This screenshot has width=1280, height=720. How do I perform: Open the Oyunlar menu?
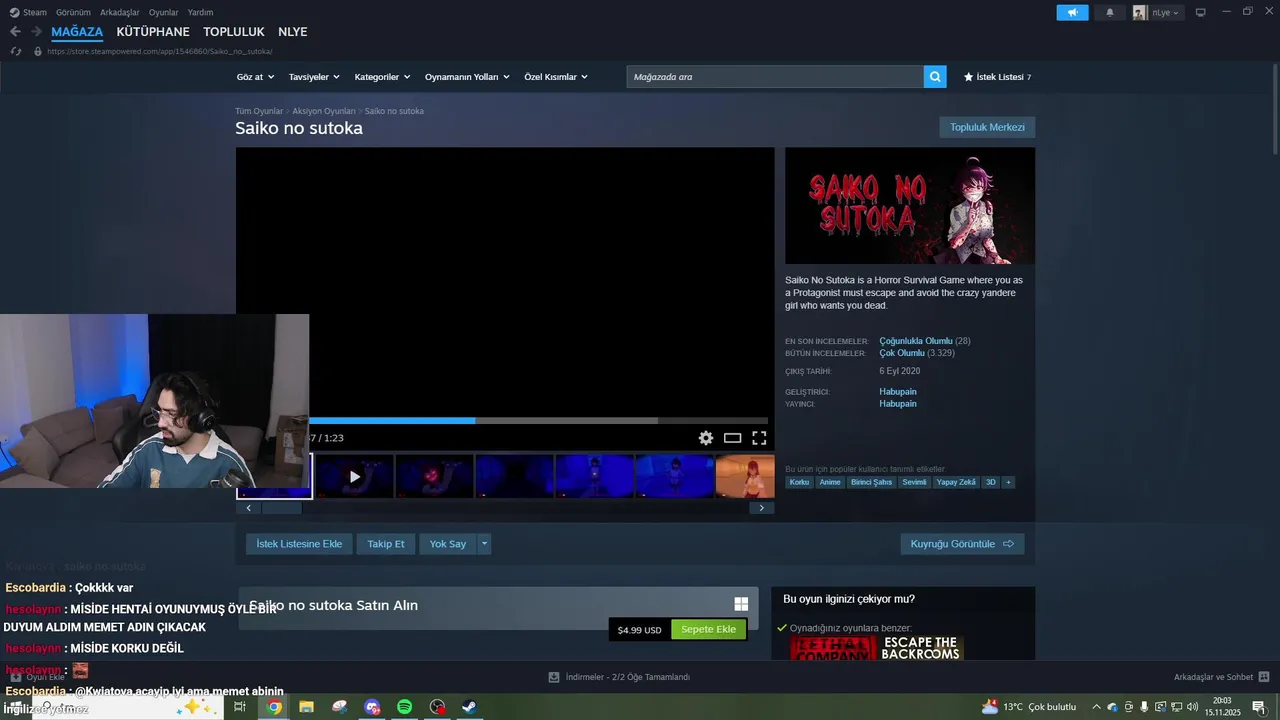[163, 12]
